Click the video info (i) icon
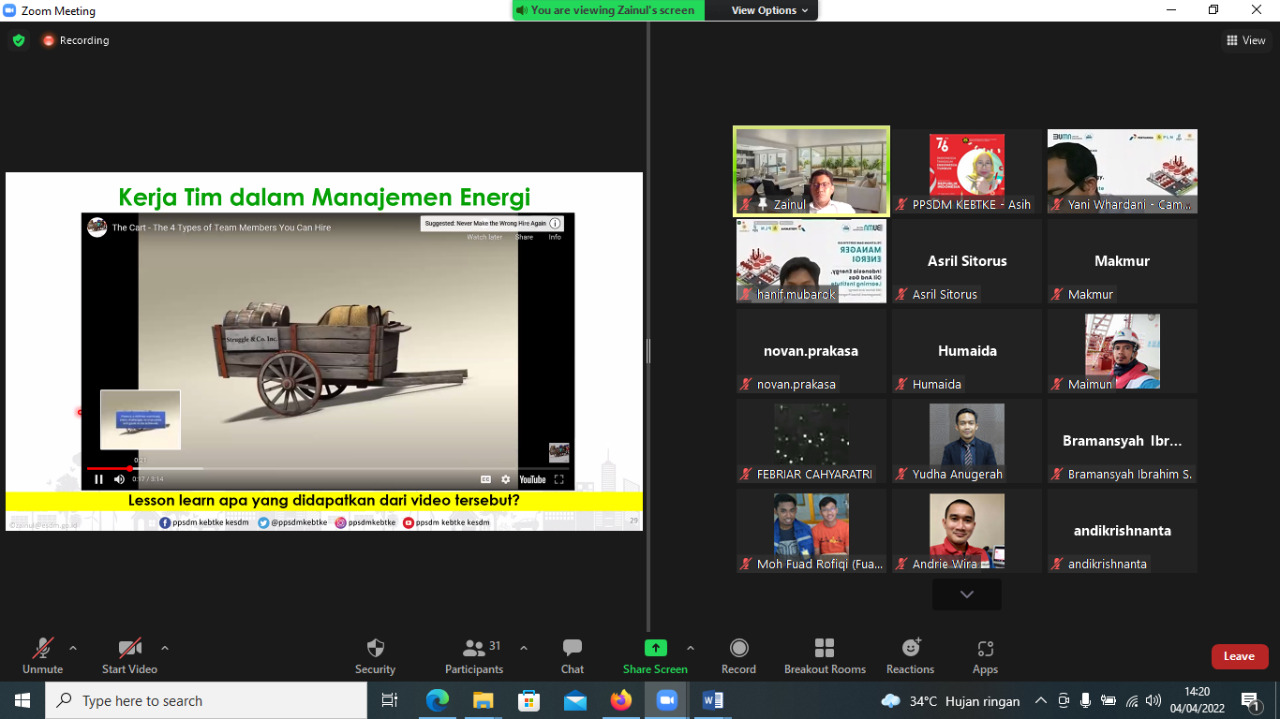Image resolution: width=1280 pixels, height=719 pixels. [x=555, y=224]
